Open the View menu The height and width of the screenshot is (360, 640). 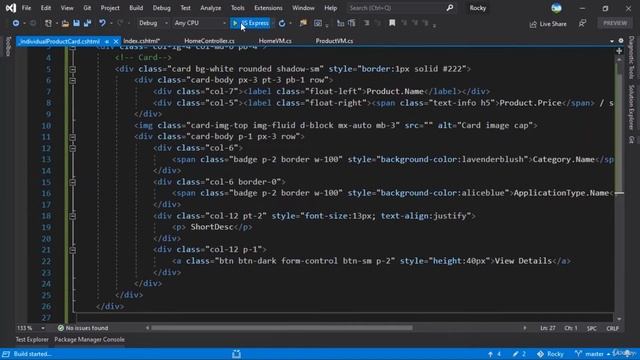click(67, 8)
